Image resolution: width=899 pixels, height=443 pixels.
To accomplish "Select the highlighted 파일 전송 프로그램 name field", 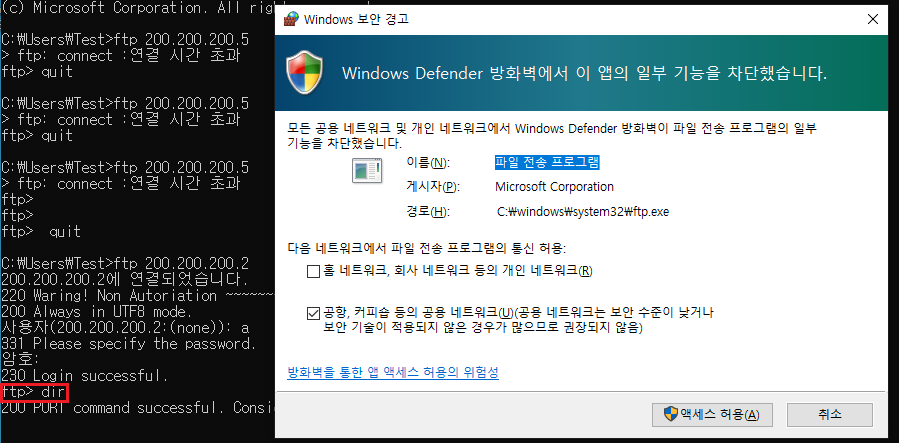I will coord(547,163).
